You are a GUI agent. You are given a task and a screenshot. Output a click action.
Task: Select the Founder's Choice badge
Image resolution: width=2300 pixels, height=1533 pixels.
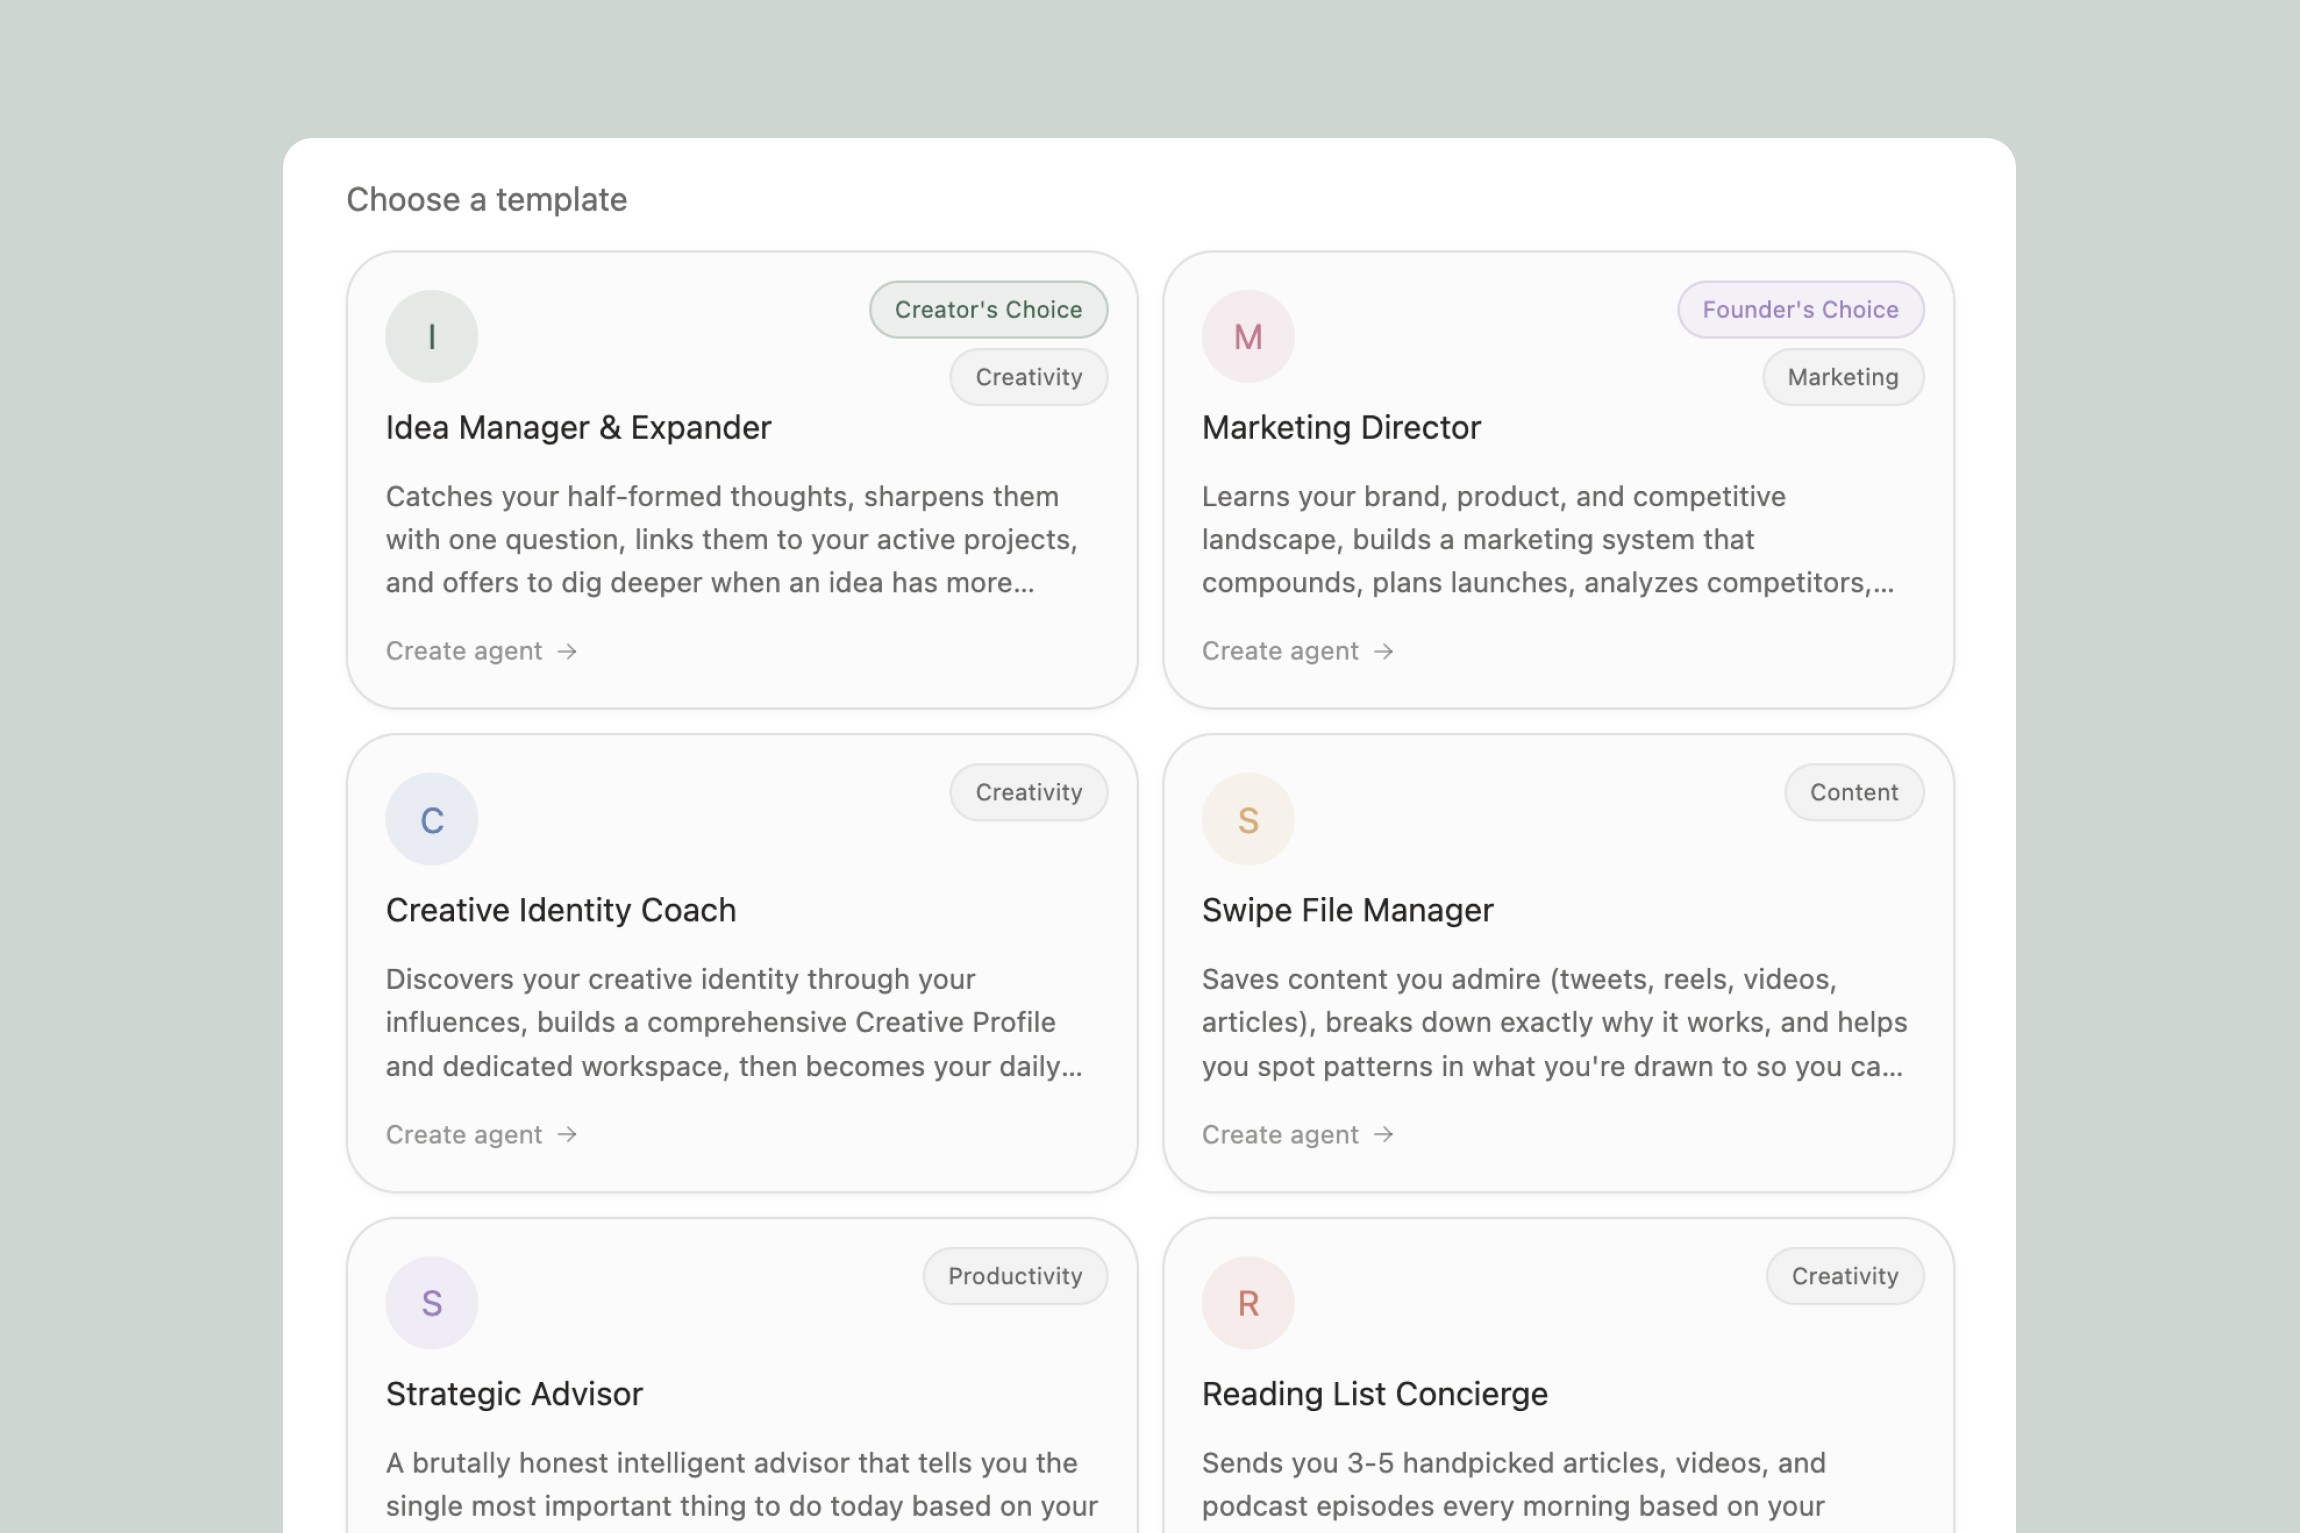pos(1799,309)
